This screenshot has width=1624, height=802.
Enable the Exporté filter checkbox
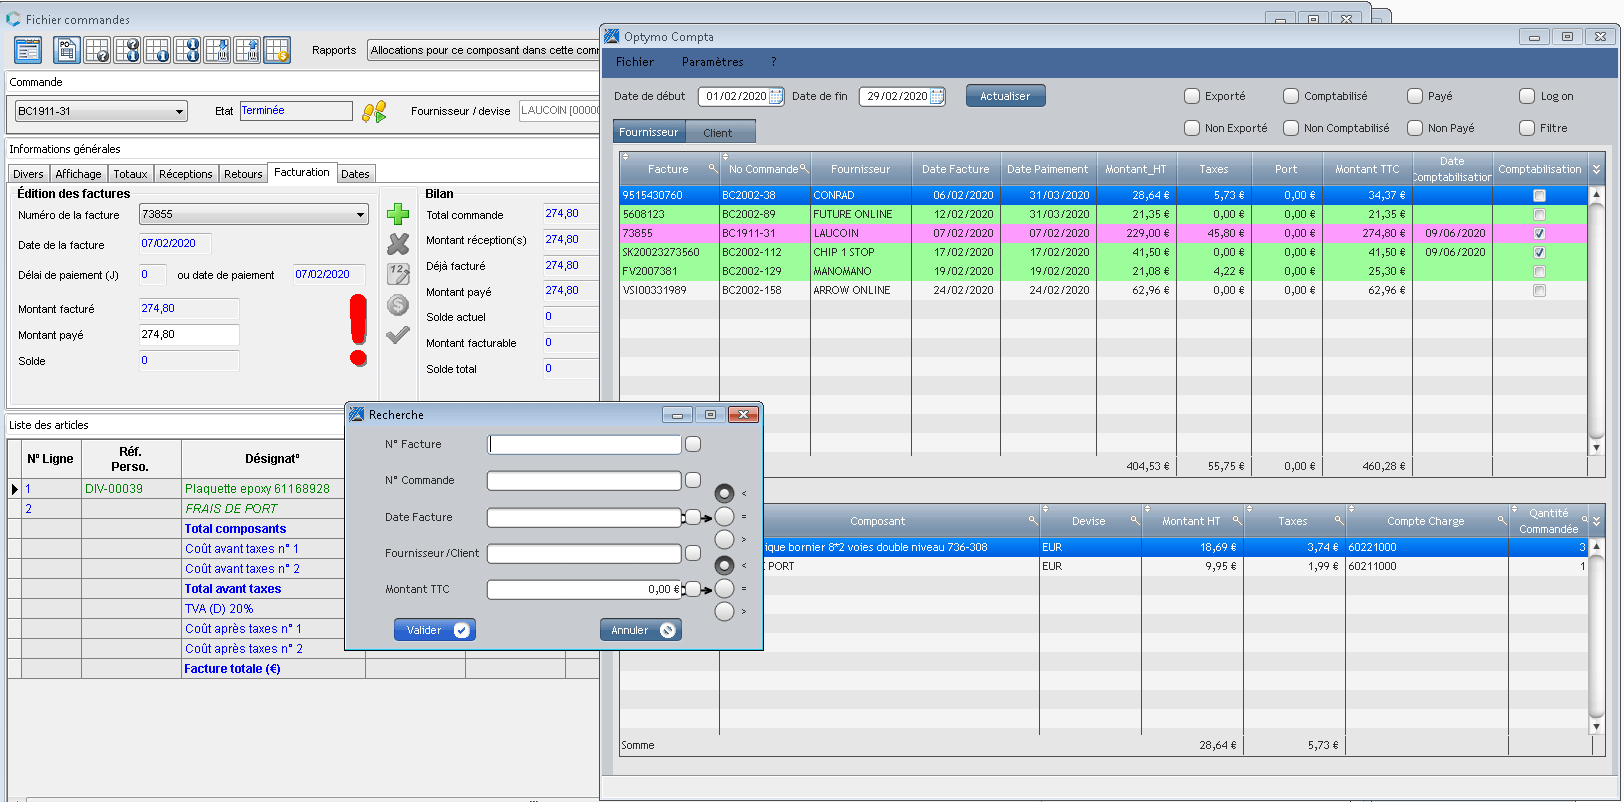click(x=1192, y=96)
